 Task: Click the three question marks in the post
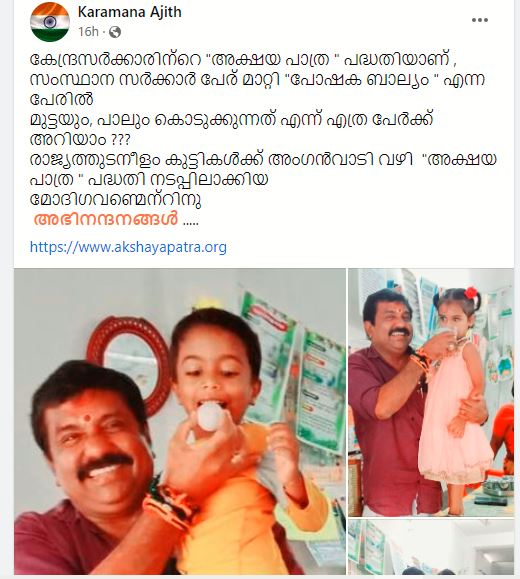click(120, 140)
